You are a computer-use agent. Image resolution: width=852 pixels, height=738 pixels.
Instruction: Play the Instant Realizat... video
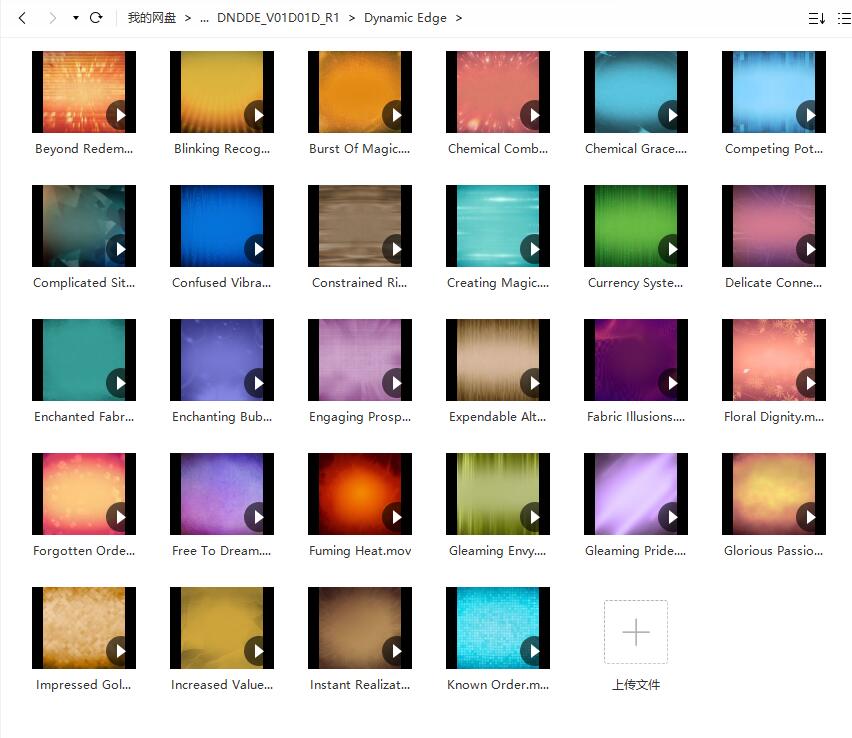tap(396, 651)
